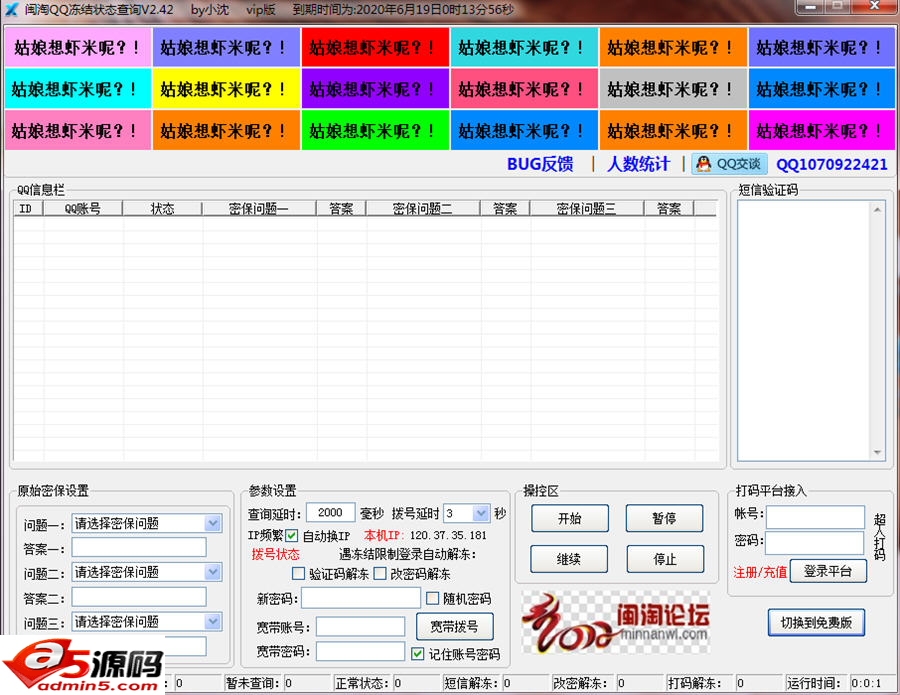Screen dimensions: 900x695
Task: Open the BUG反馈 link
Action: [540, 164]
